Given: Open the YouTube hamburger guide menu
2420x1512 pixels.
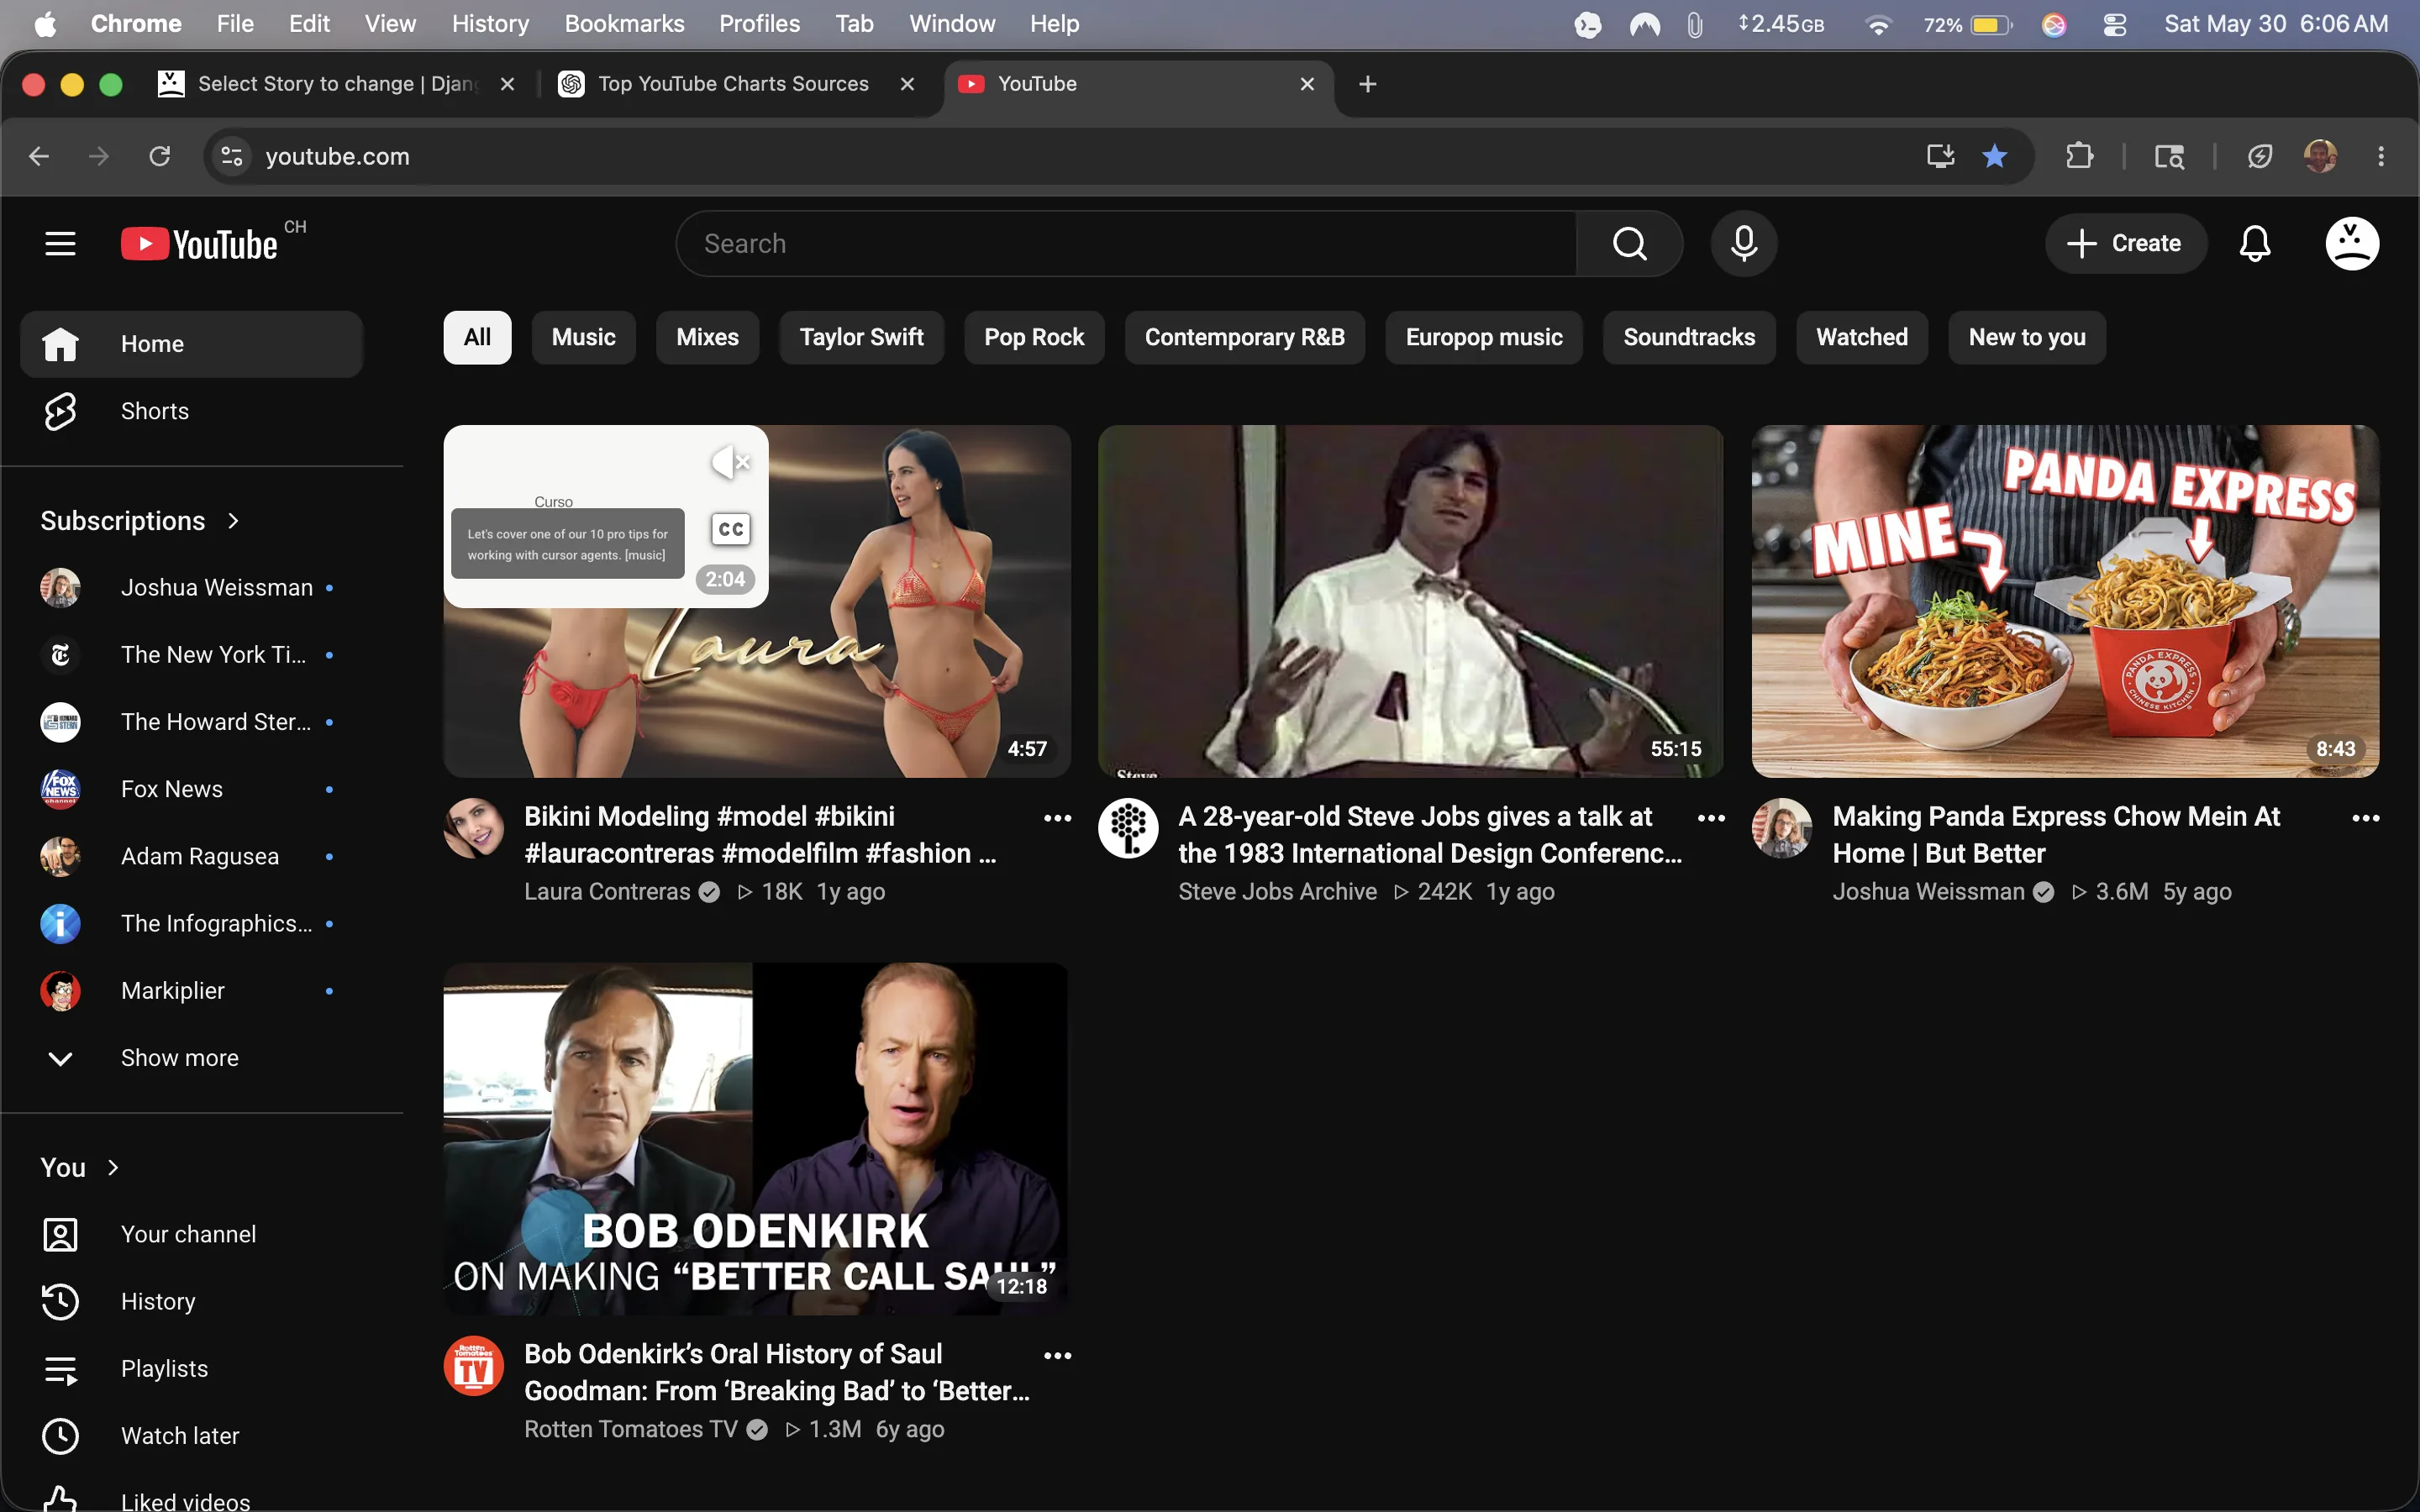Looking at the screenshot, I should (60, 243).
